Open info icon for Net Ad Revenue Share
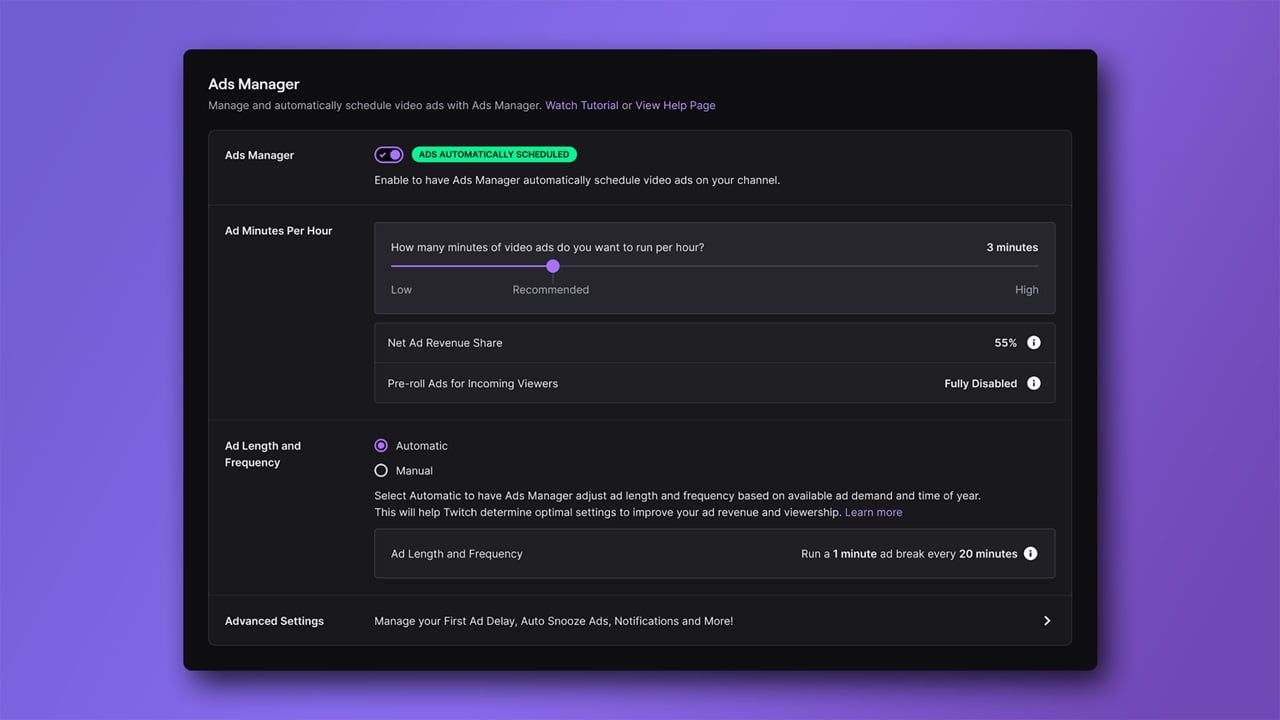Screen dimensions: 1280x720 [x=1034, y=343]
